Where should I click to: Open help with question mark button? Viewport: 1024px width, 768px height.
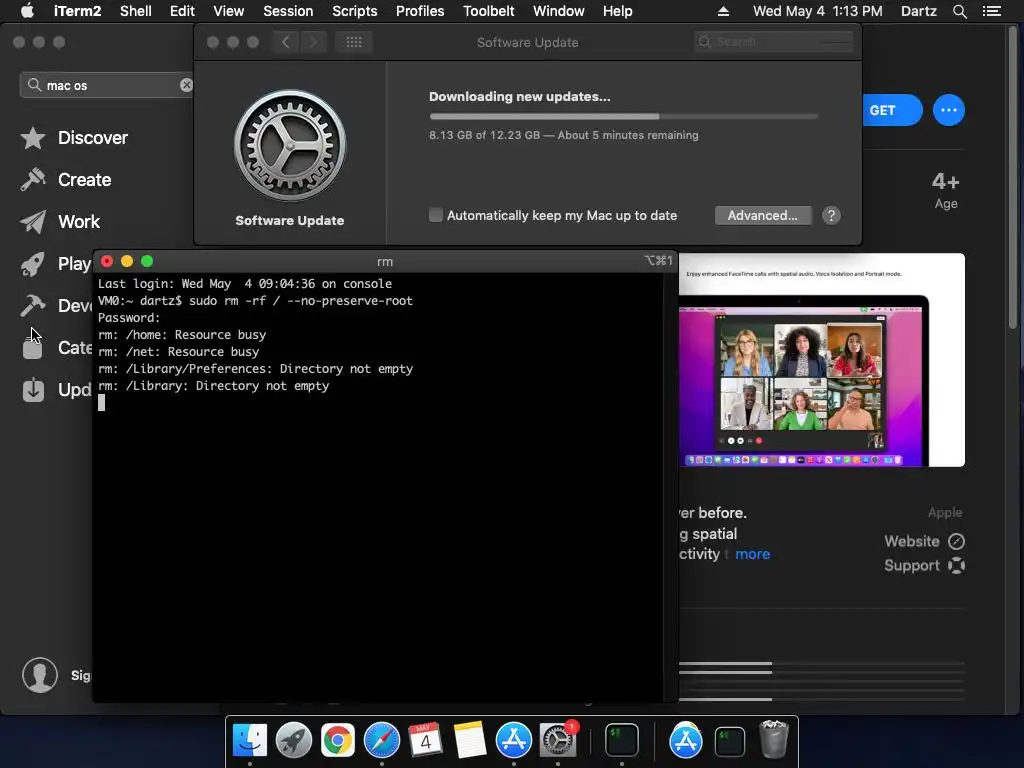click(x=831, y=216)
